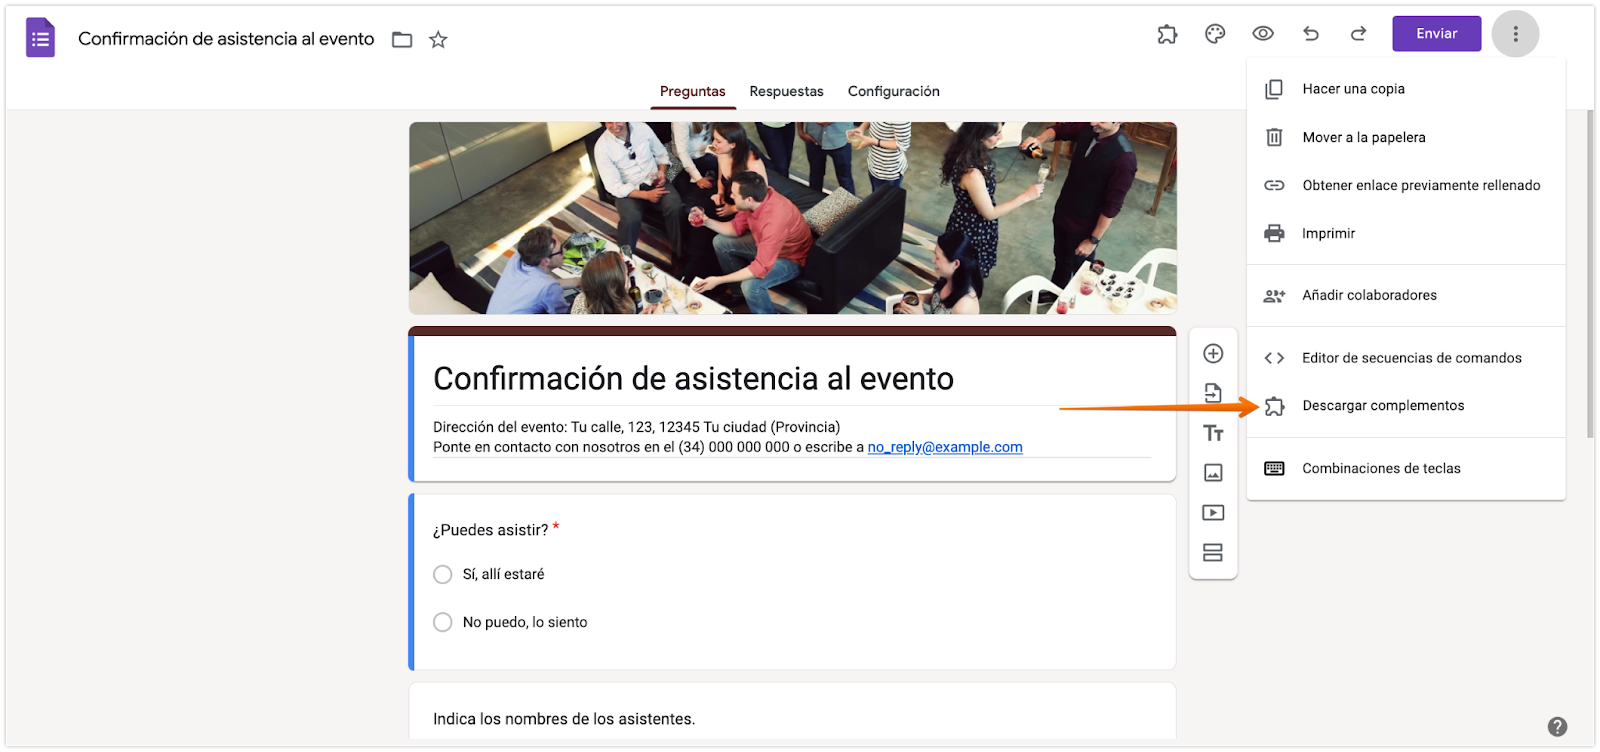The image size is (1600, 752).
Task: Close the three-dot more options menu
Action: (1515, 34)
